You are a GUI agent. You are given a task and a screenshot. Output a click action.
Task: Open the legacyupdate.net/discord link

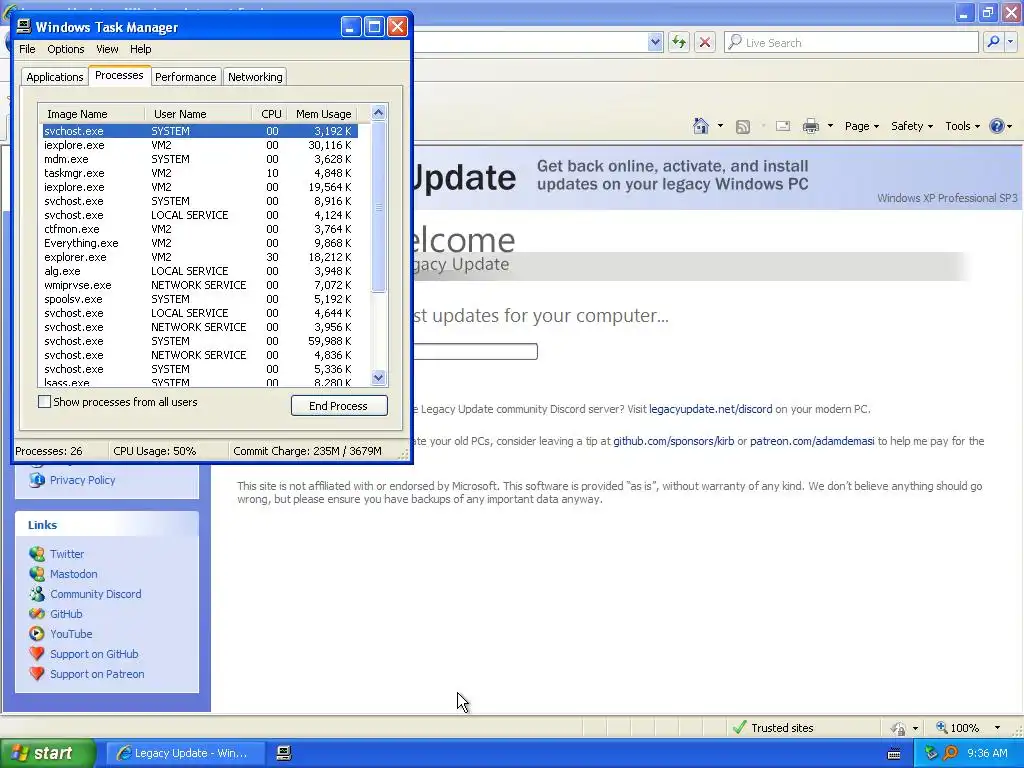711,409
